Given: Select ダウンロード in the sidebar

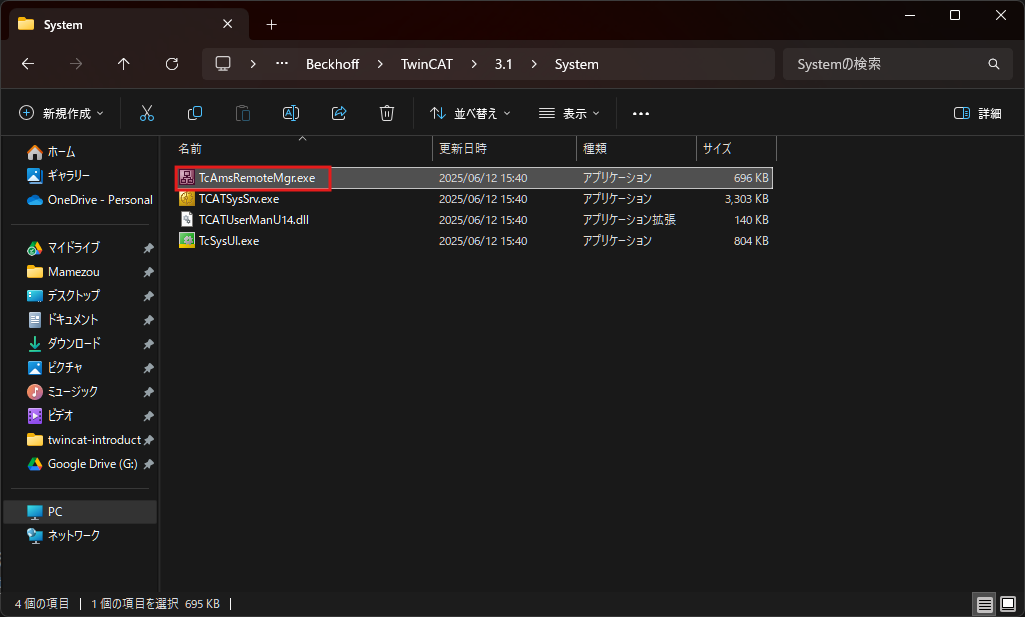Looking at the screenshot, I should (74, 343).
